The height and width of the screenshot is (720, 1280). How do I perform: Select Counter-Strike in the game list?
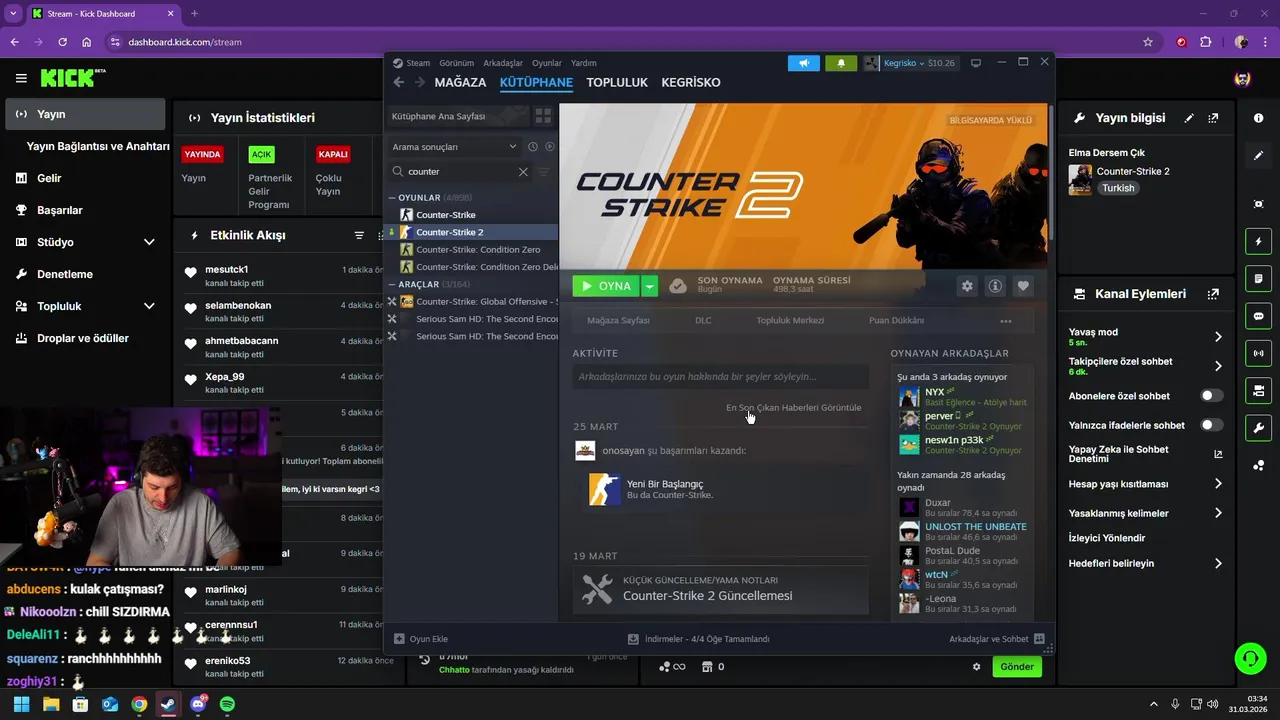(446, 215)
